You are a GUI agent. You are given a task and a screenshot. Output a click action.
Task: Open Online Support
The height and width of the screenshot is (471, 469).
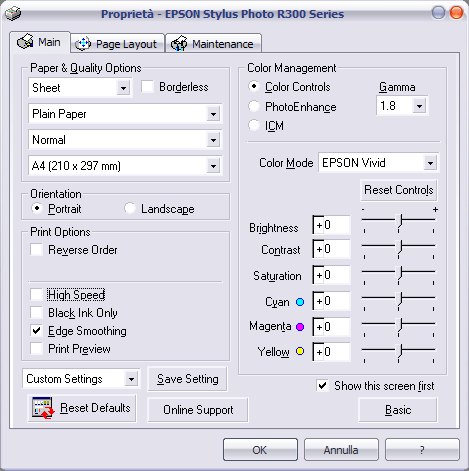point(198,410)
